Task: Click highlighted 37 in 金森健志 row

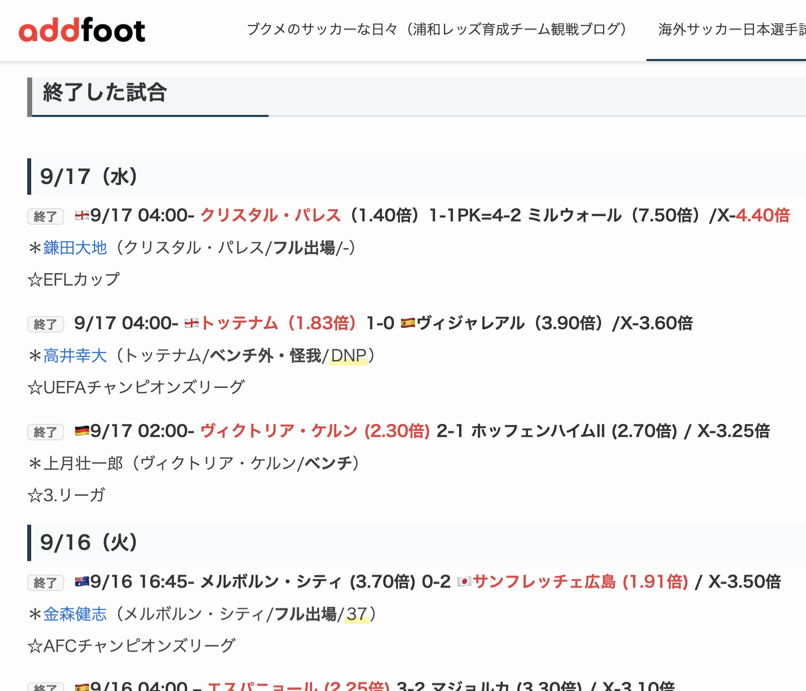Action: pyautogui.click(x=357, y=614)
